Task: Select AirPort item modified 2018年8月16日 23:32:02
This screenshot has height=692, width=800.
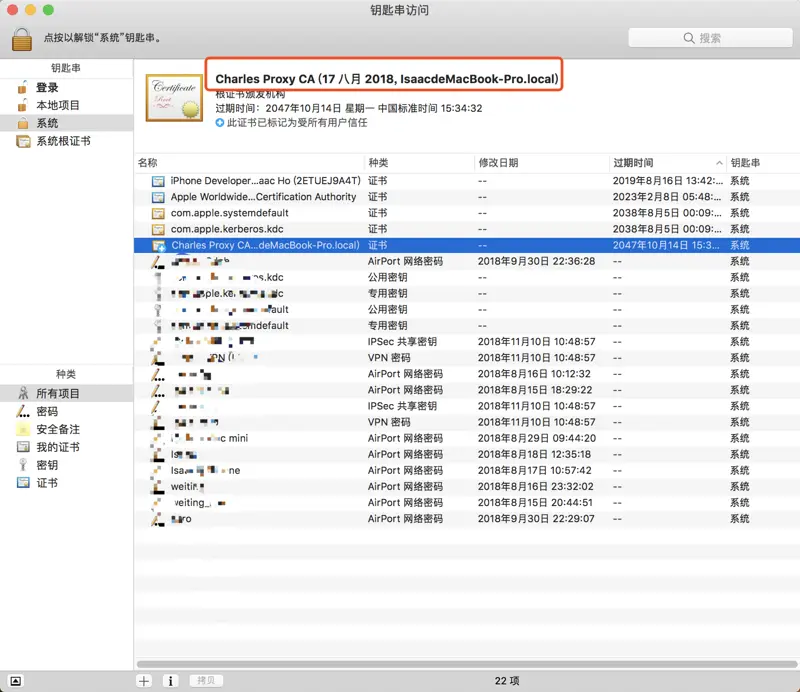Action: click(467, 486)
